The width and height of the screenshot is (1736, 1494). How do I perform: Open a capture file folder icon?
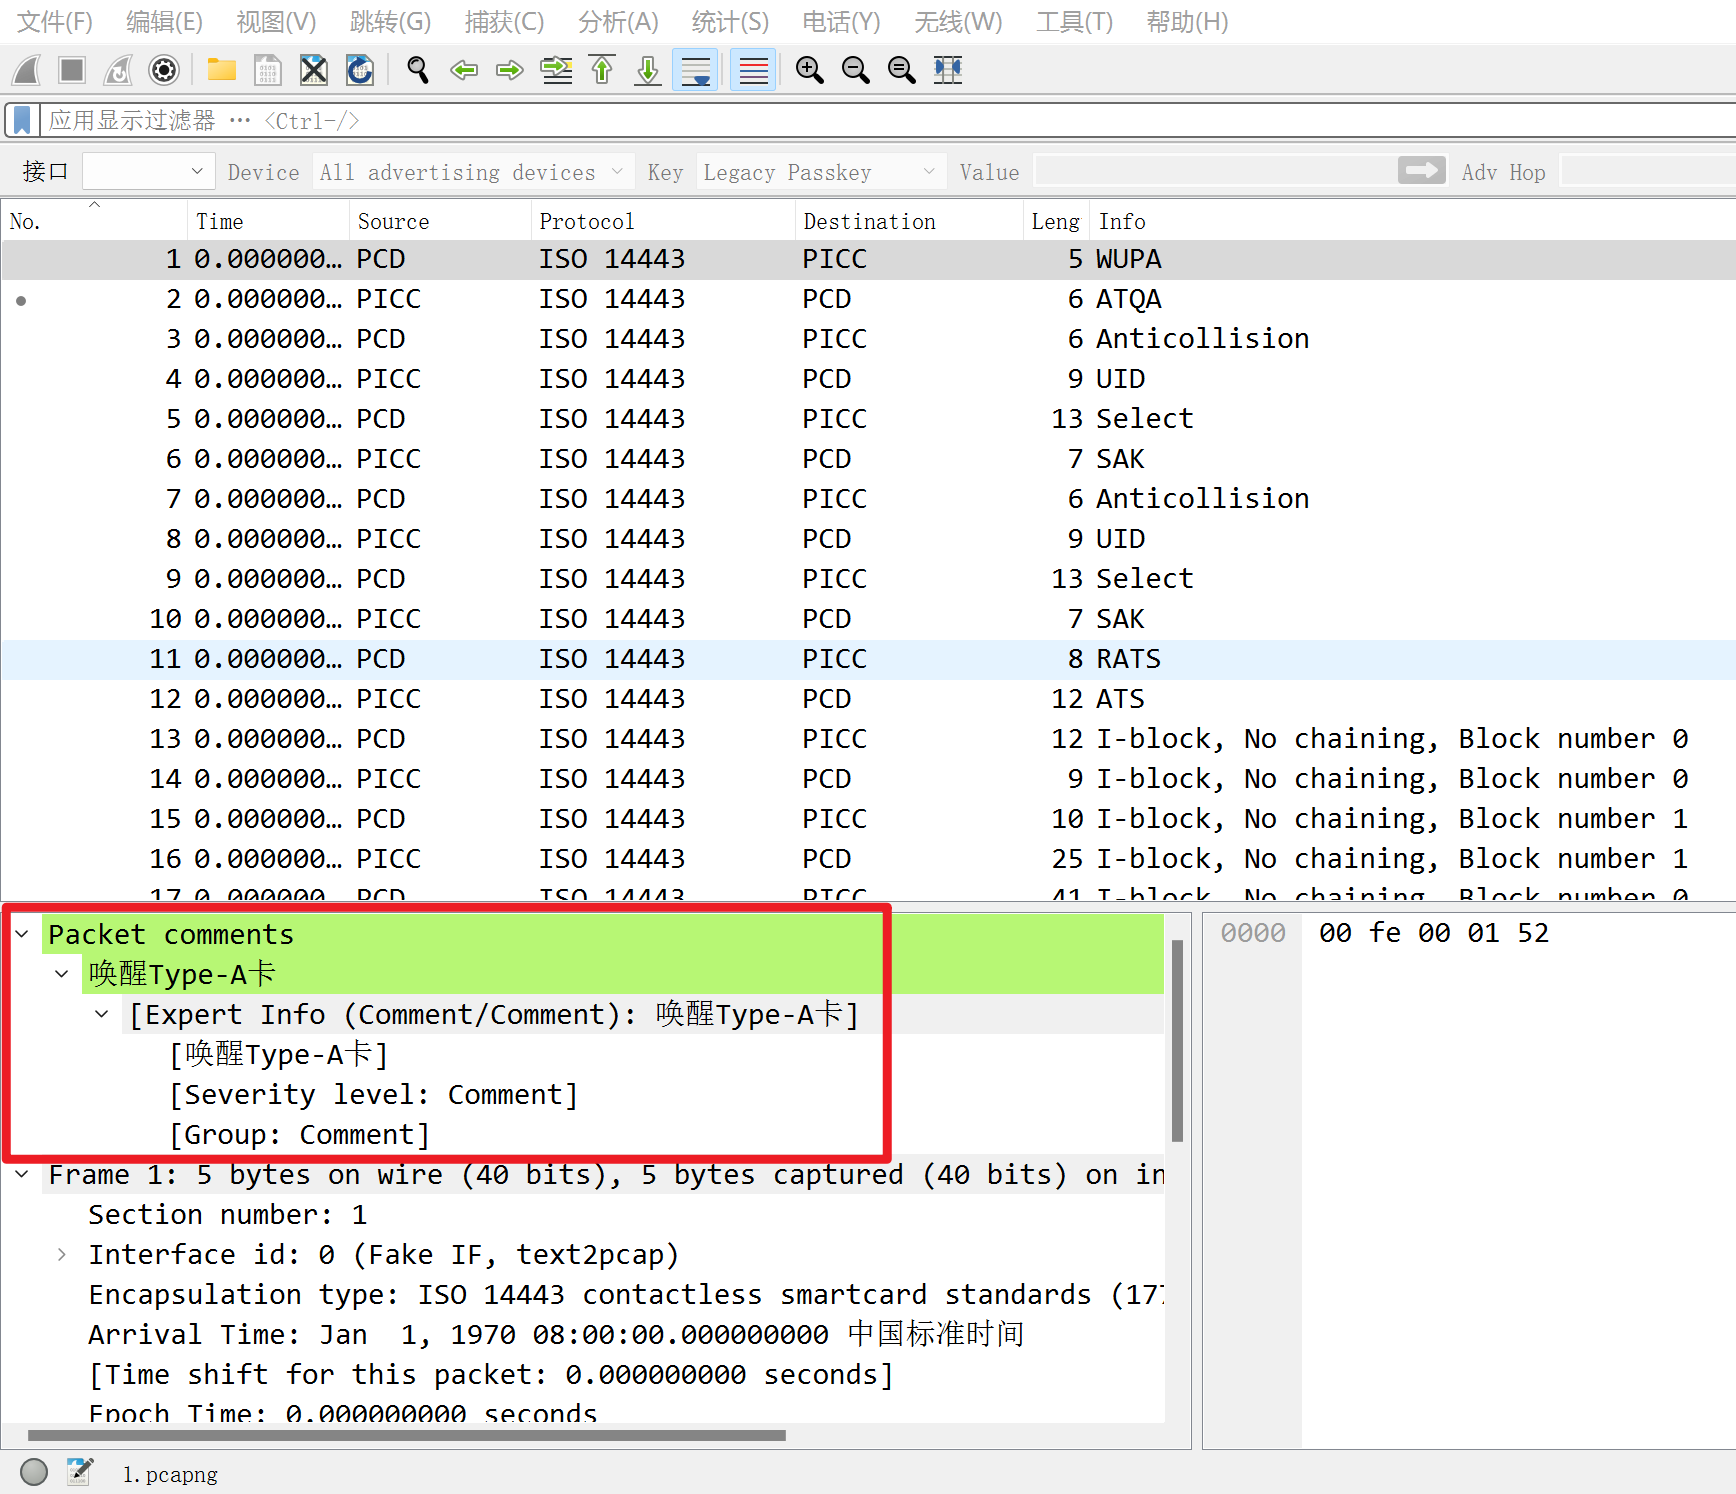[221, 70]
